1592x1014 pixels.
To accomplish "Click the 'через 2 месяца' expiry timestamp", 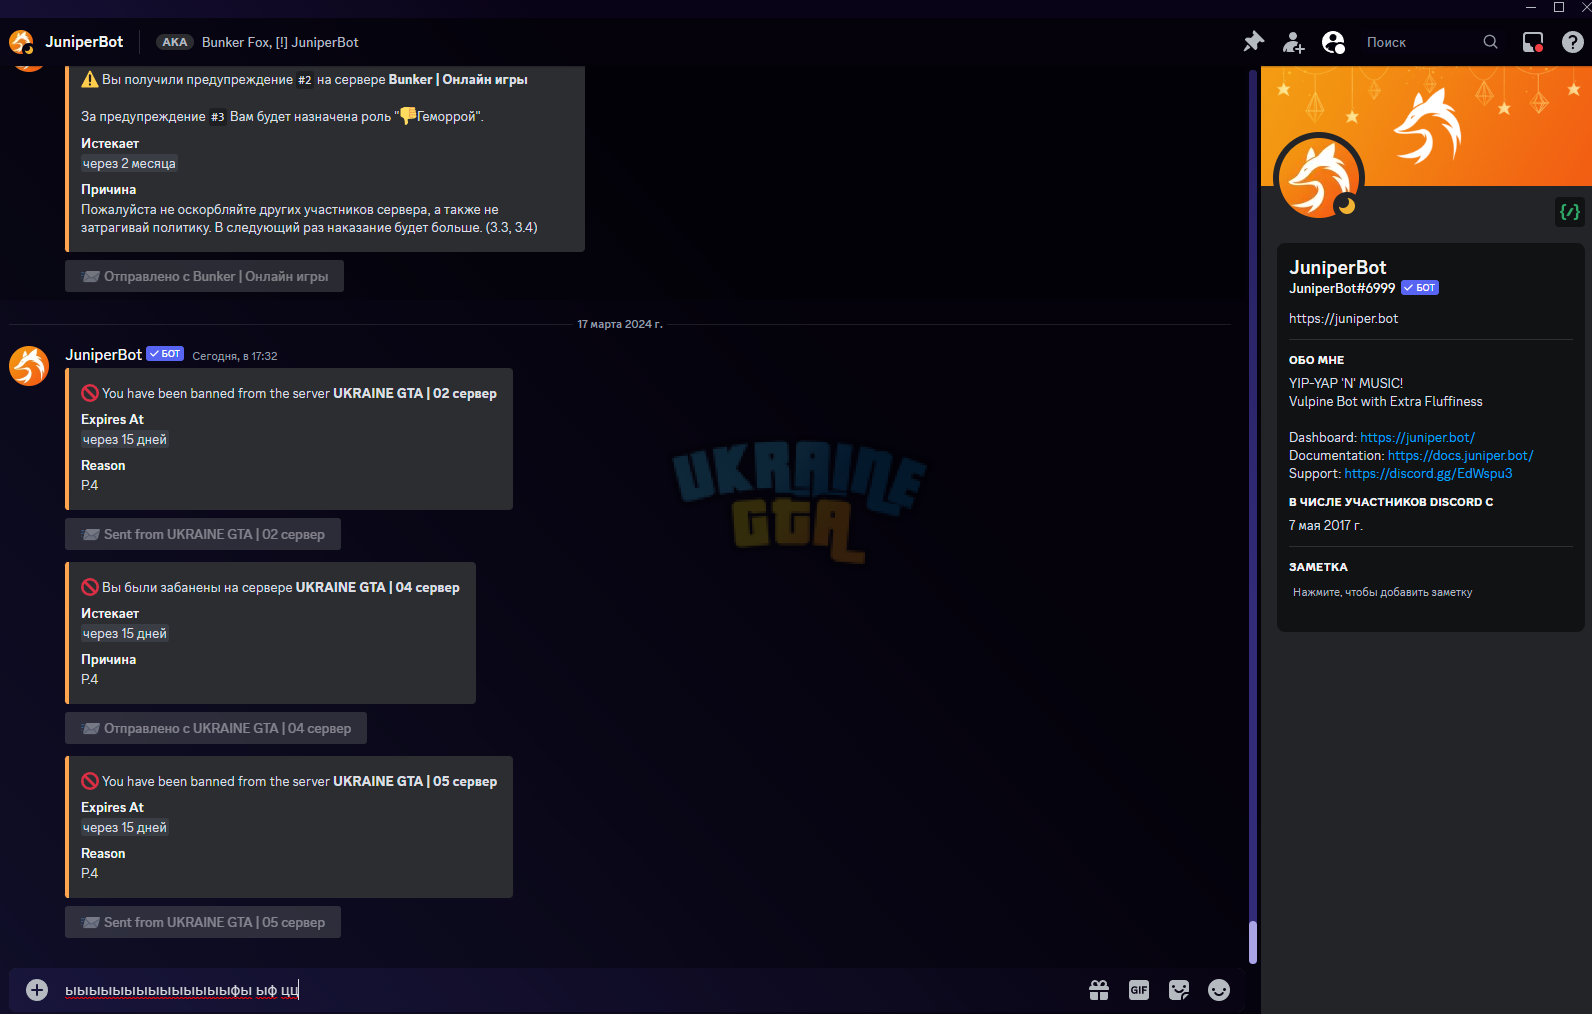I will (x=129, y=164).
